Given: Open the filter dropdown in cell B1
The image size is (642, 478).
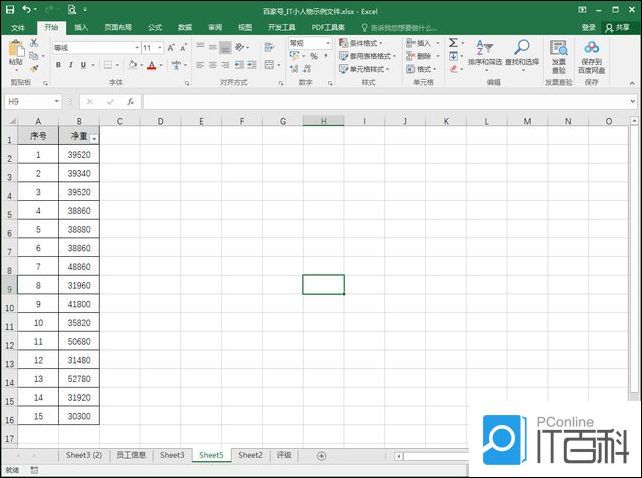Looking at the screenshot, I should 94,139.
